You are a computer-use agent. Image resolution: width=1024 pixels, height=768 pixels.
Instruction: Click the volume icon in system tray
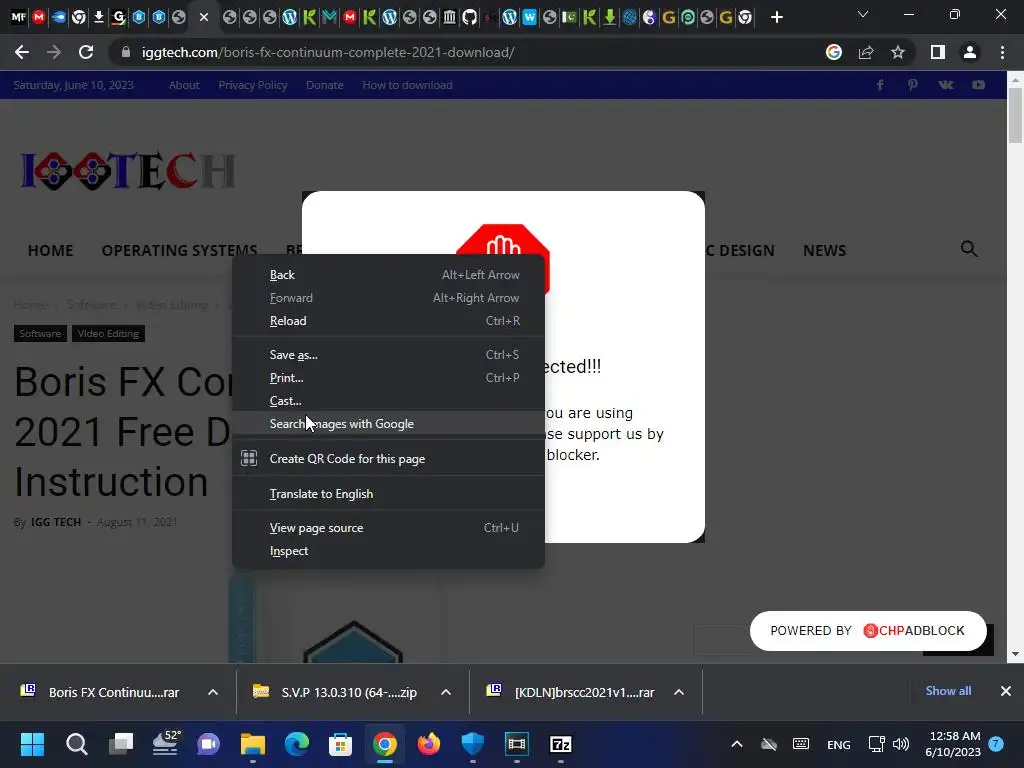(901, 744)
